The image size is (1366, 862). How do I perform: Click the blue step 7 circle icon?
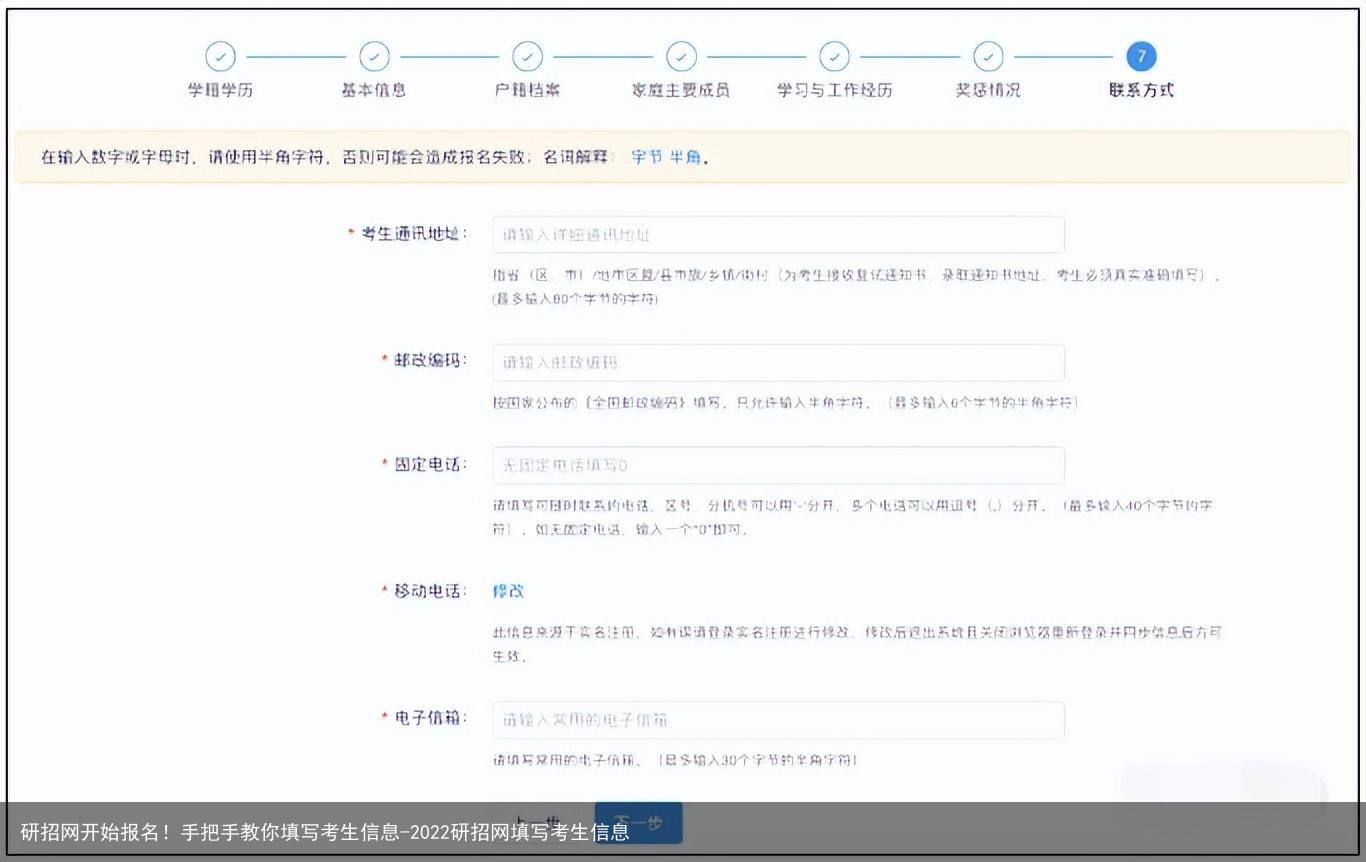[x=1141, y=56]
